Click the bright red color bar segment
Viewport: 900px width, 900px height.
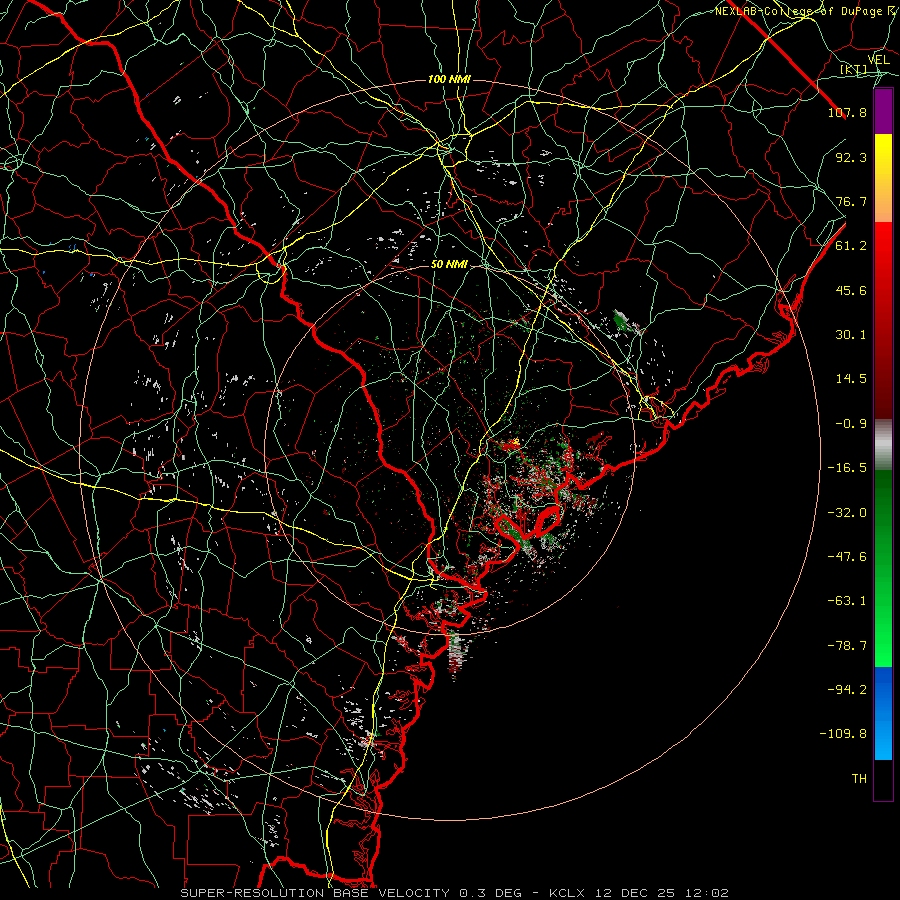pos(883,245)
